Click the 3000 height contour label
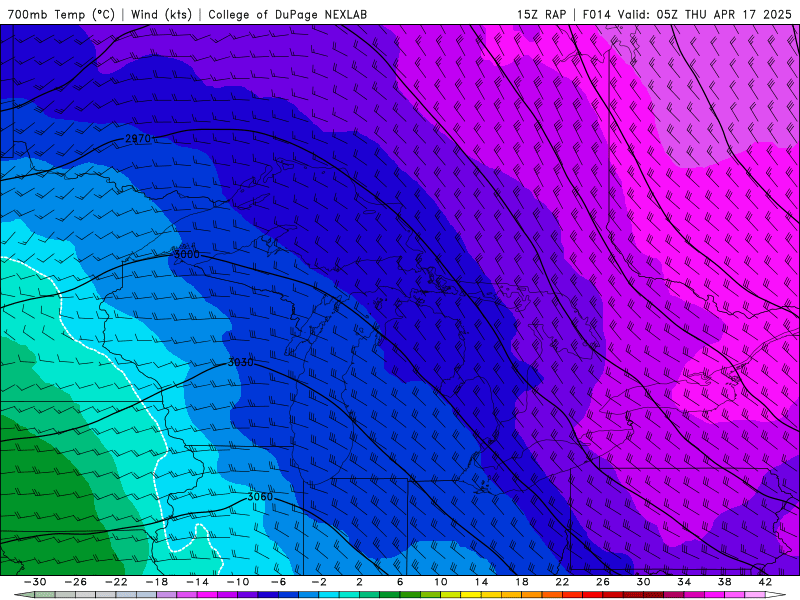The image size is (800, 600). [187, 254]
